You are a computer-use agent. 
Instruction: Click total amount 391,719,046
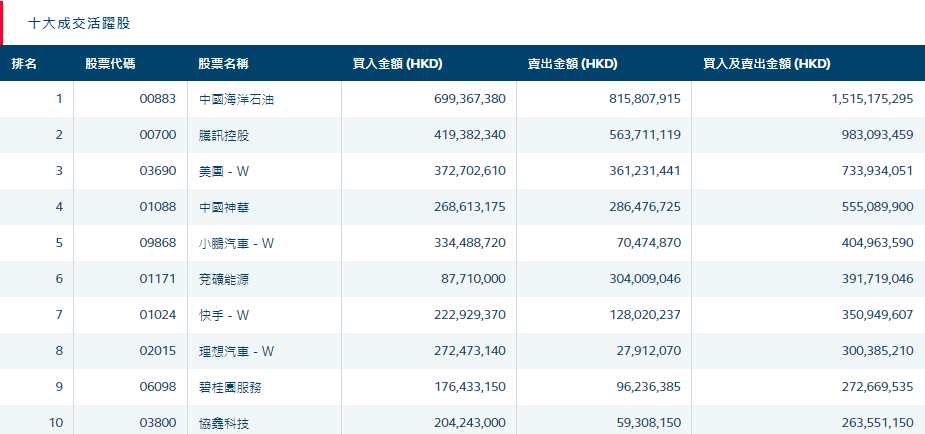[877, 279]
